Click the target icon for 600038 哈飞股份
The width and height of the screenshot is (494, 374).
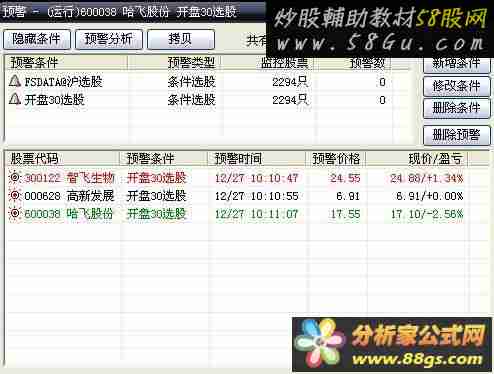pos(15,213)
